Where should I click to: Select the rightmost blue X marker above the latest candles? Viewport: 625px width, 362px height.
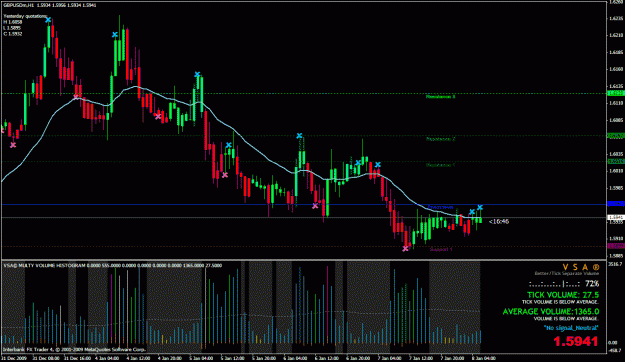[480, 207]
